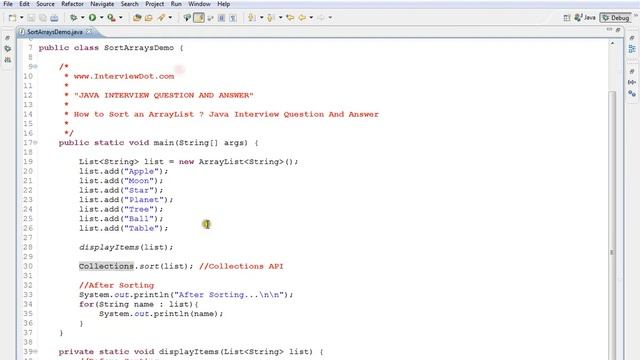Switch to the Java perspective
The width and height of the screenshot is (640, 360).
585,18
